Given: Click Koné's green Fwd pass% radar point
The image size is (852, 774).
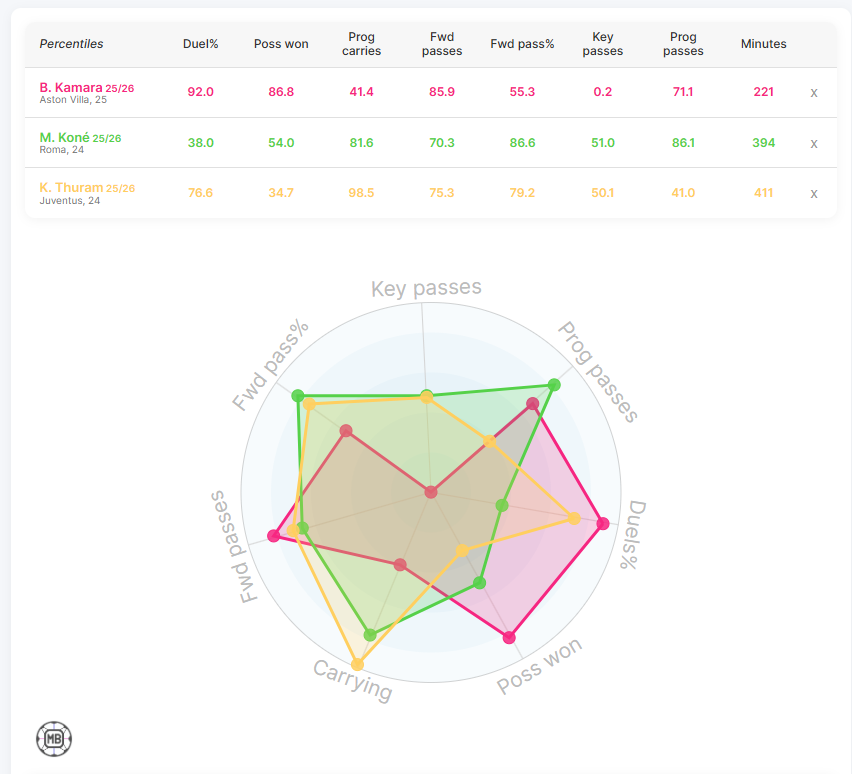Looking at the screenshot, I should pyautogui.click(x=297, y=396).
